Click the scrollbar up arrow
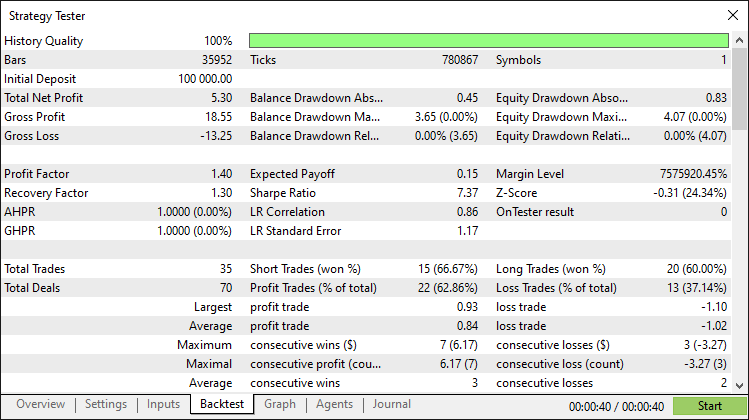Image resolution: width=749 pixels, height=420 pixels. click(x=740, y=40)
